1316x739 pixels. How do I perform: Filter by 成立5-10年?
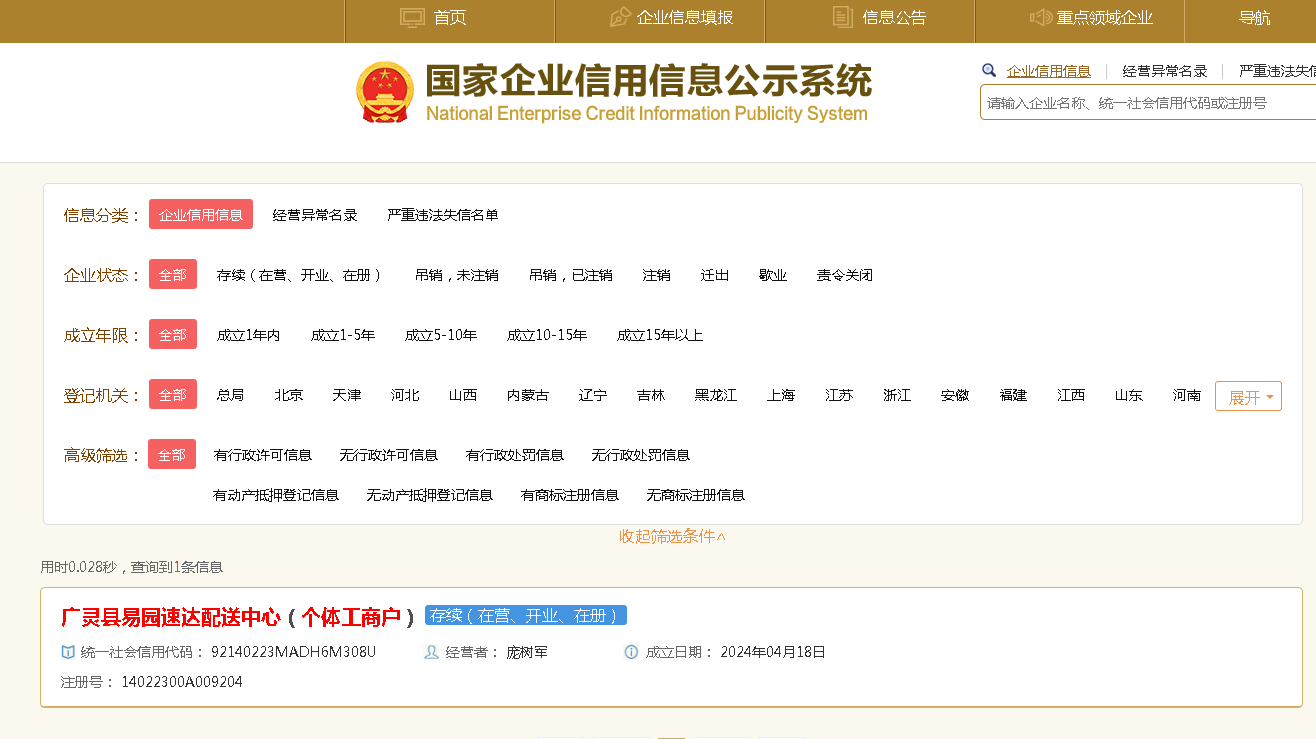pos(441,335)
